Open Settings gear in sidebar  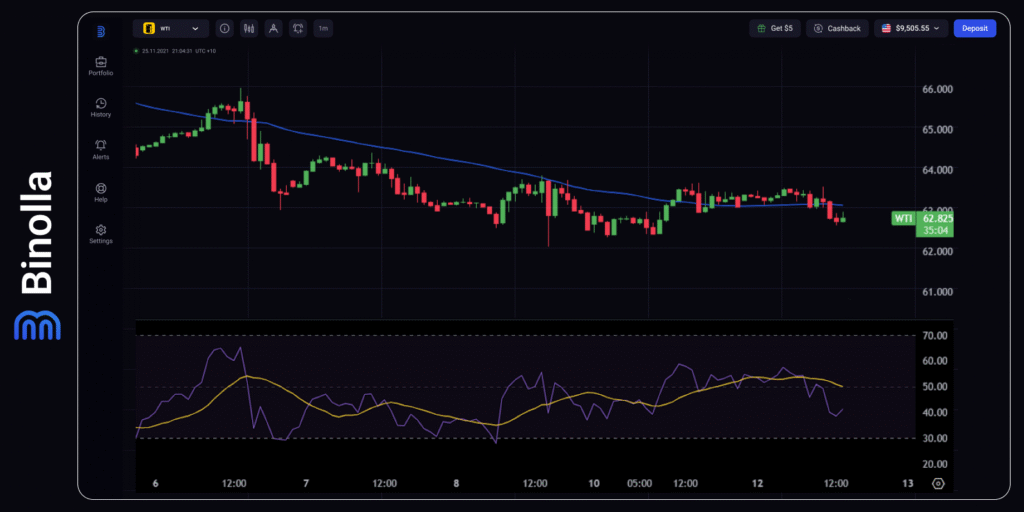[x=101, y=233]
